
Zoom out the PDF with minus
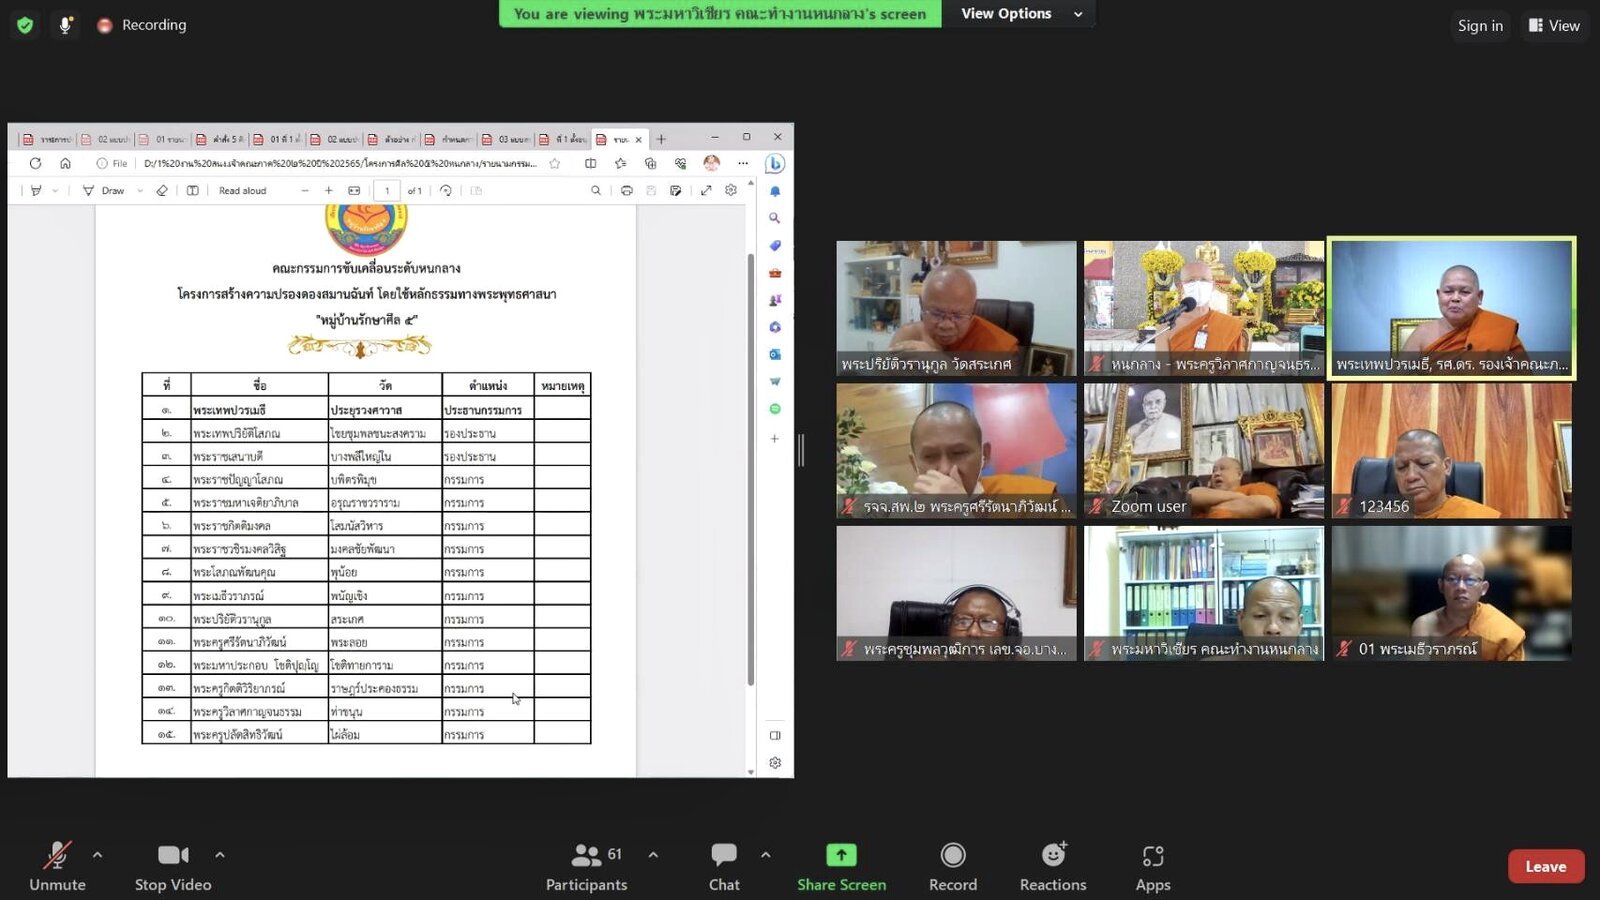tap(305, 190)
